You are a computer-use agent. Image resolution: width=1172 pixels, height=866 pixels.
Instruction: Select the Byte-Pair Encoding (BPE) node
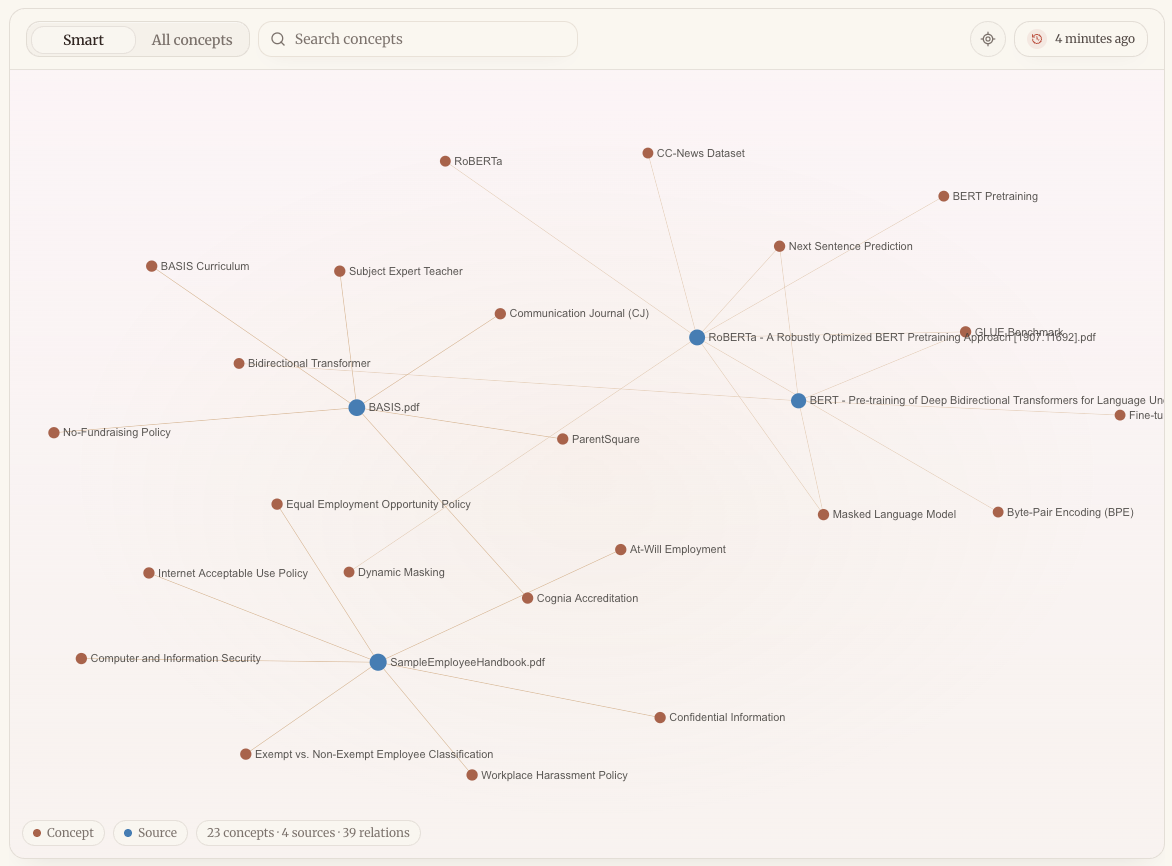coord(998,513)
